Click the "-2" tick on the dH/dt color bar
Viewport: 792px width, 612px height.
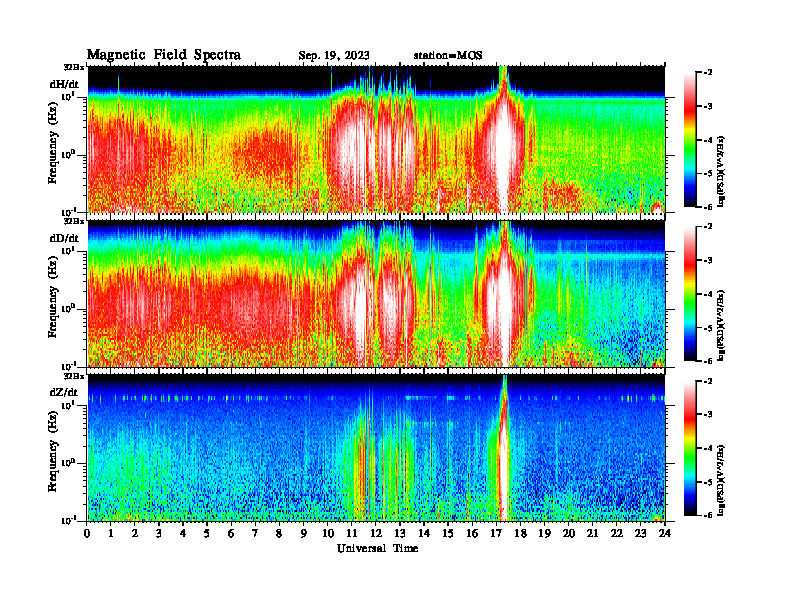[x=708, y=73]
